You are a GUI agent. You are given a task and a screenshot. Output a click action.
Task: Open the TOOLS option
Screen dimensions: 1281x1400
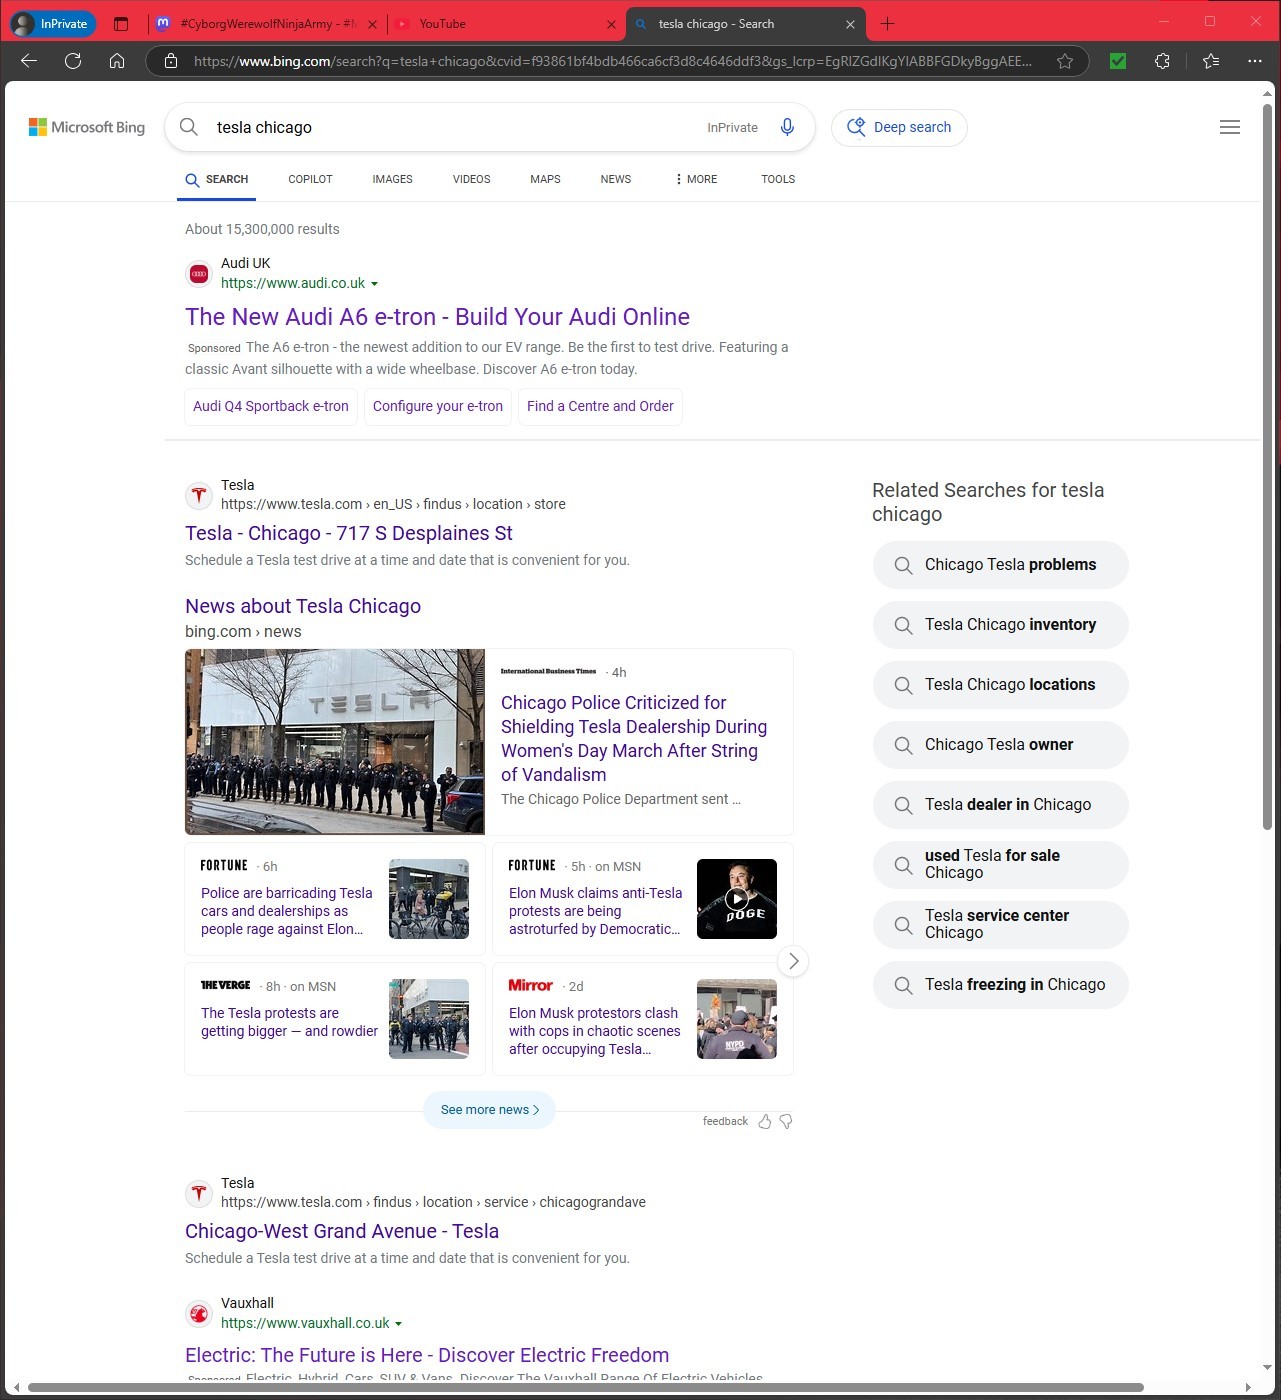[x=778, y=179]
